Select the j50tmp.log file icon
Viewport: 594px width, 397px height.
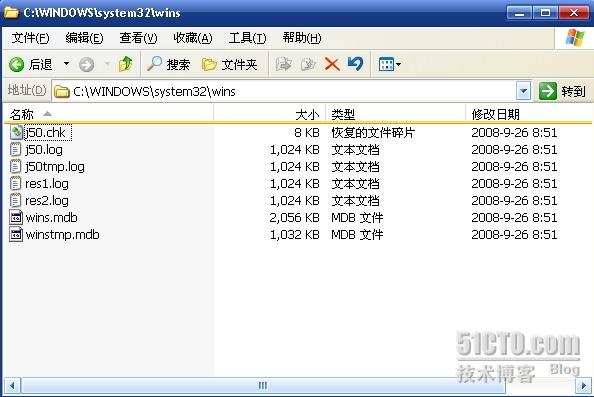point(15,167)
